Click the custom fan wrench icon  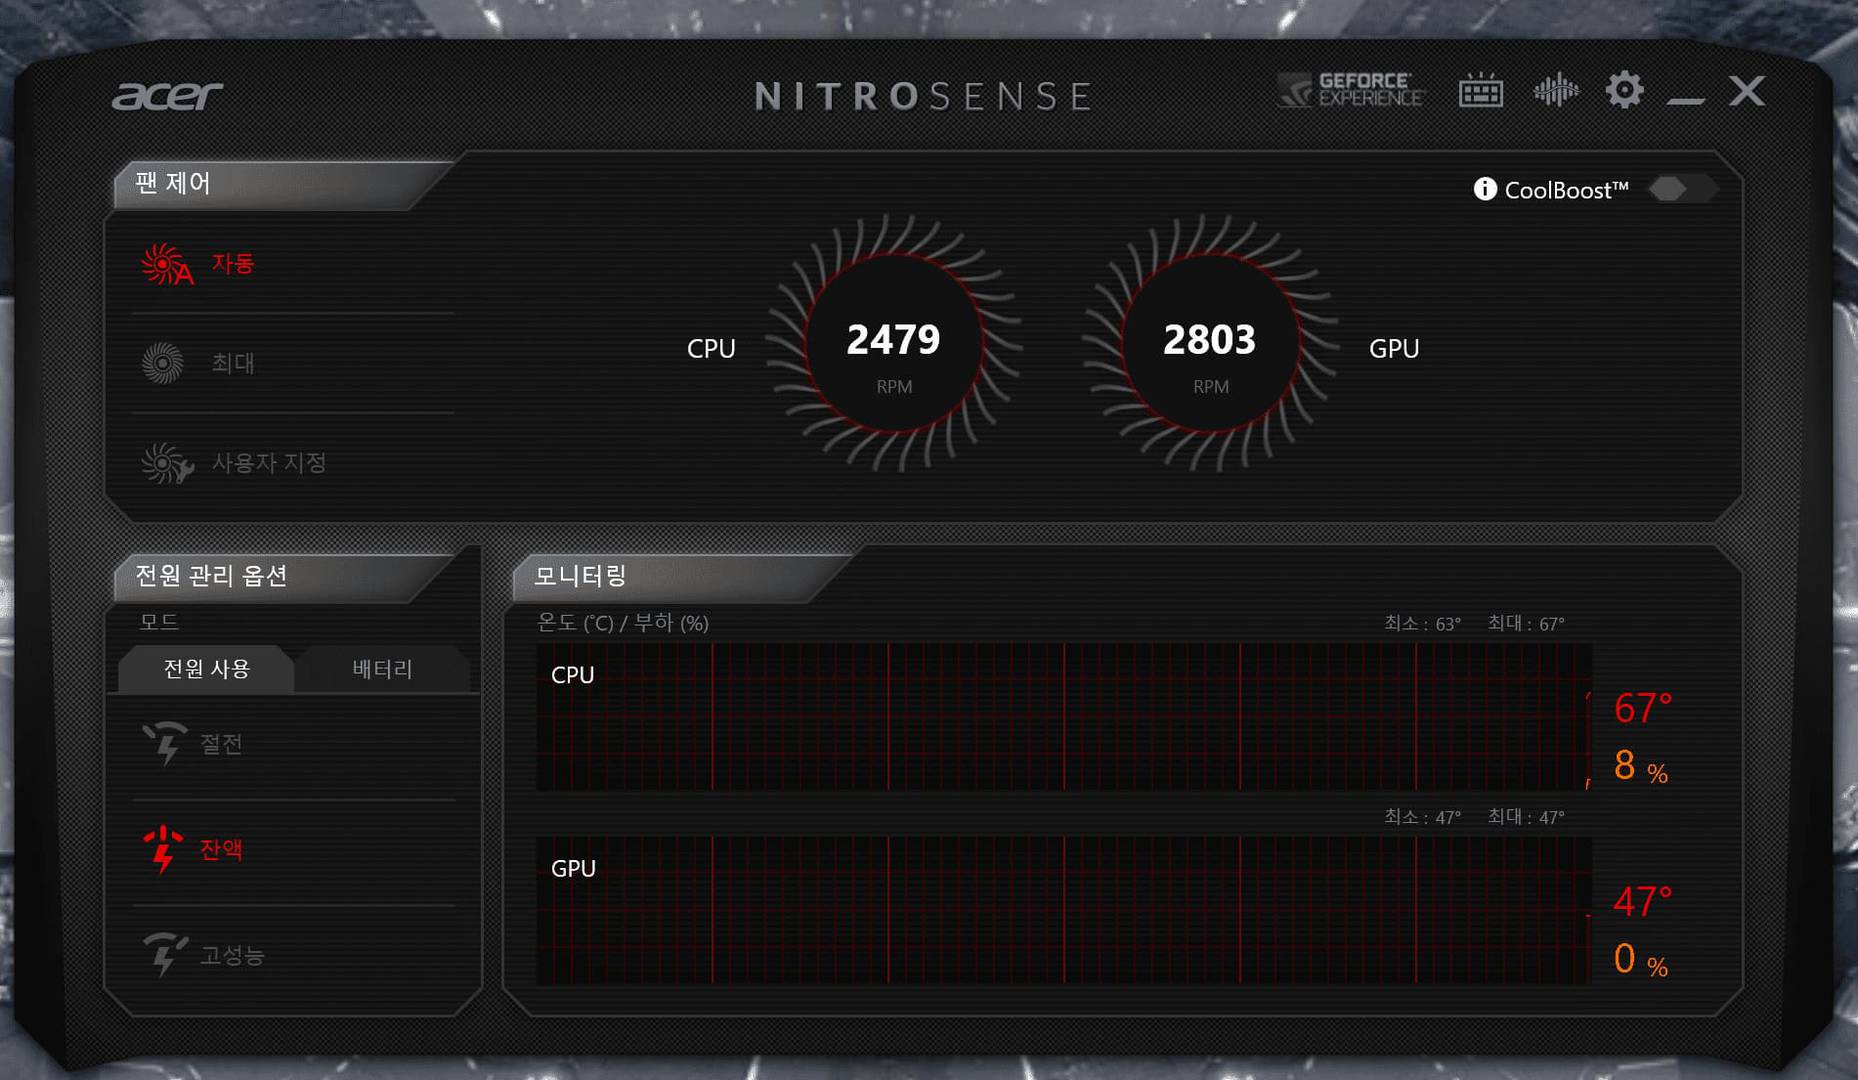point(167,463)
